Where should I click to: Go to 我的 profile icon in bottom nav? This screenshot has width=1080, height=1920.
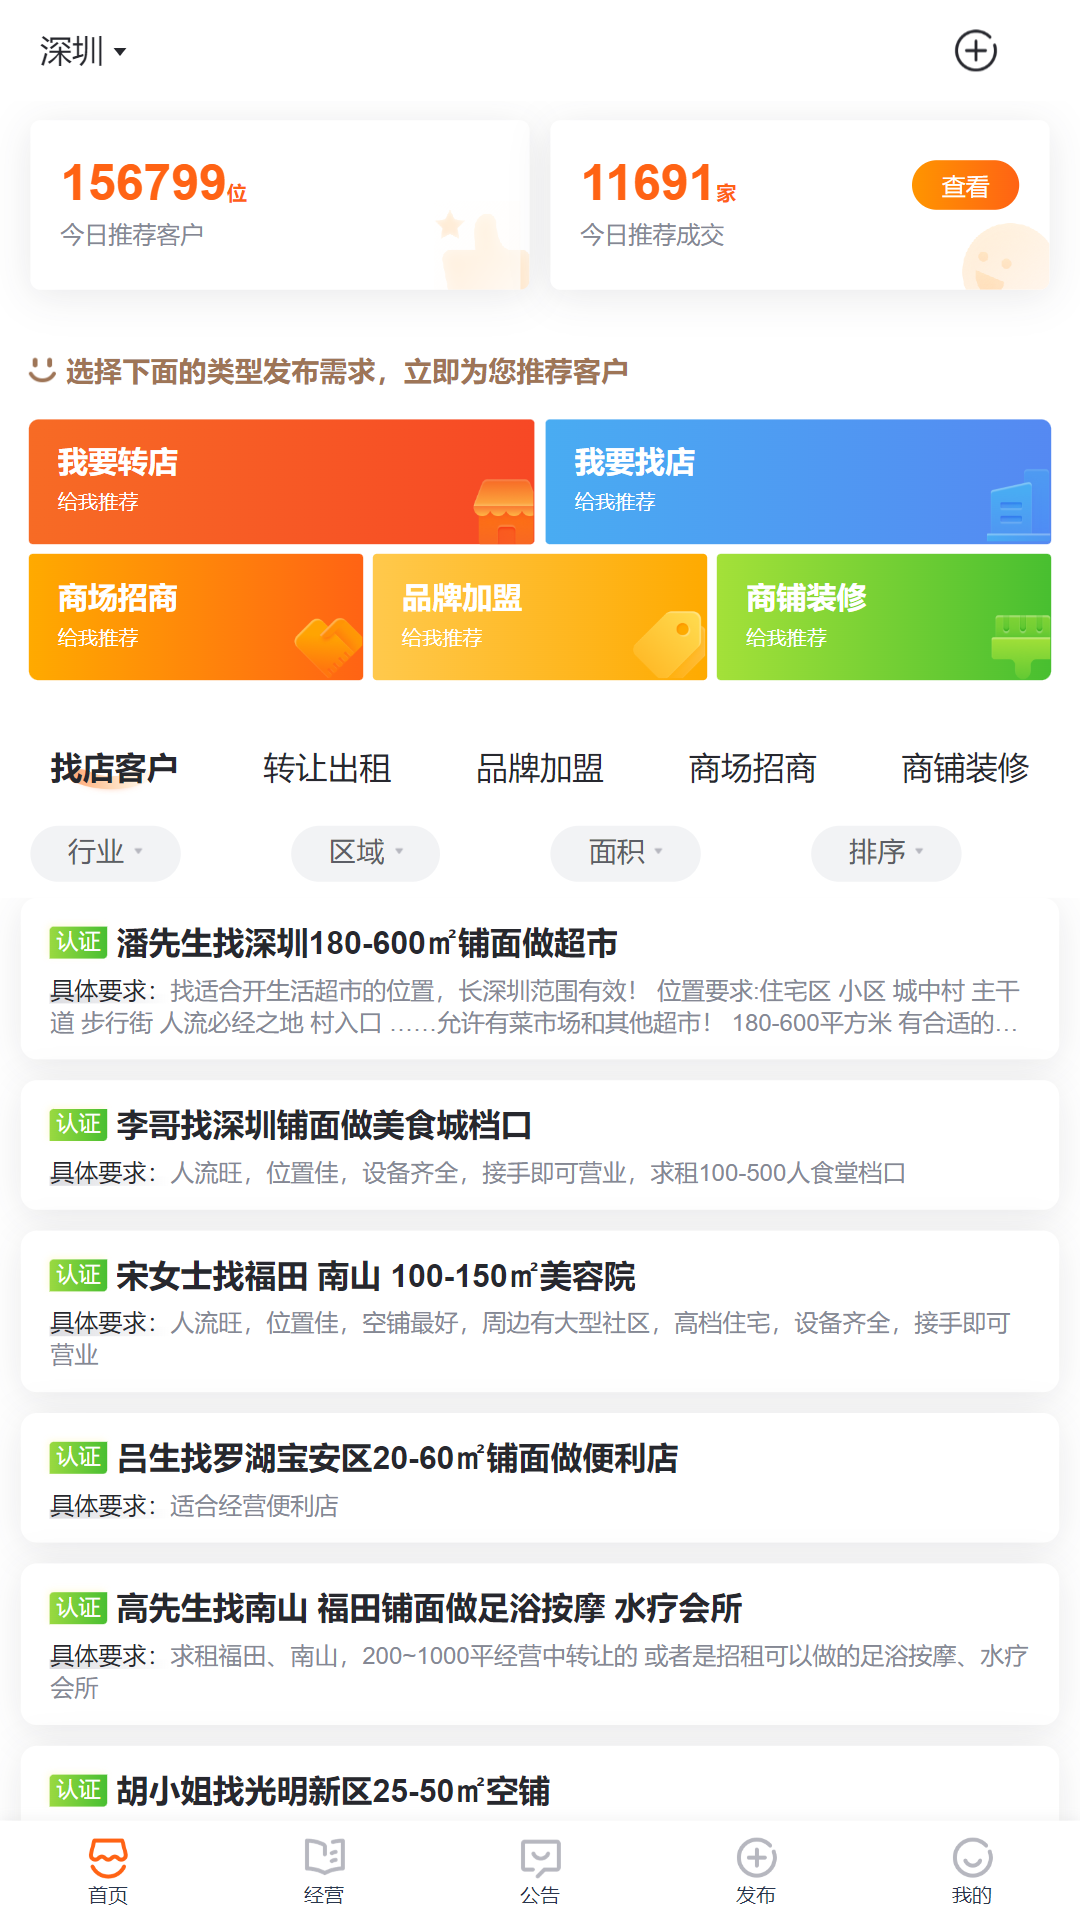972,1870
